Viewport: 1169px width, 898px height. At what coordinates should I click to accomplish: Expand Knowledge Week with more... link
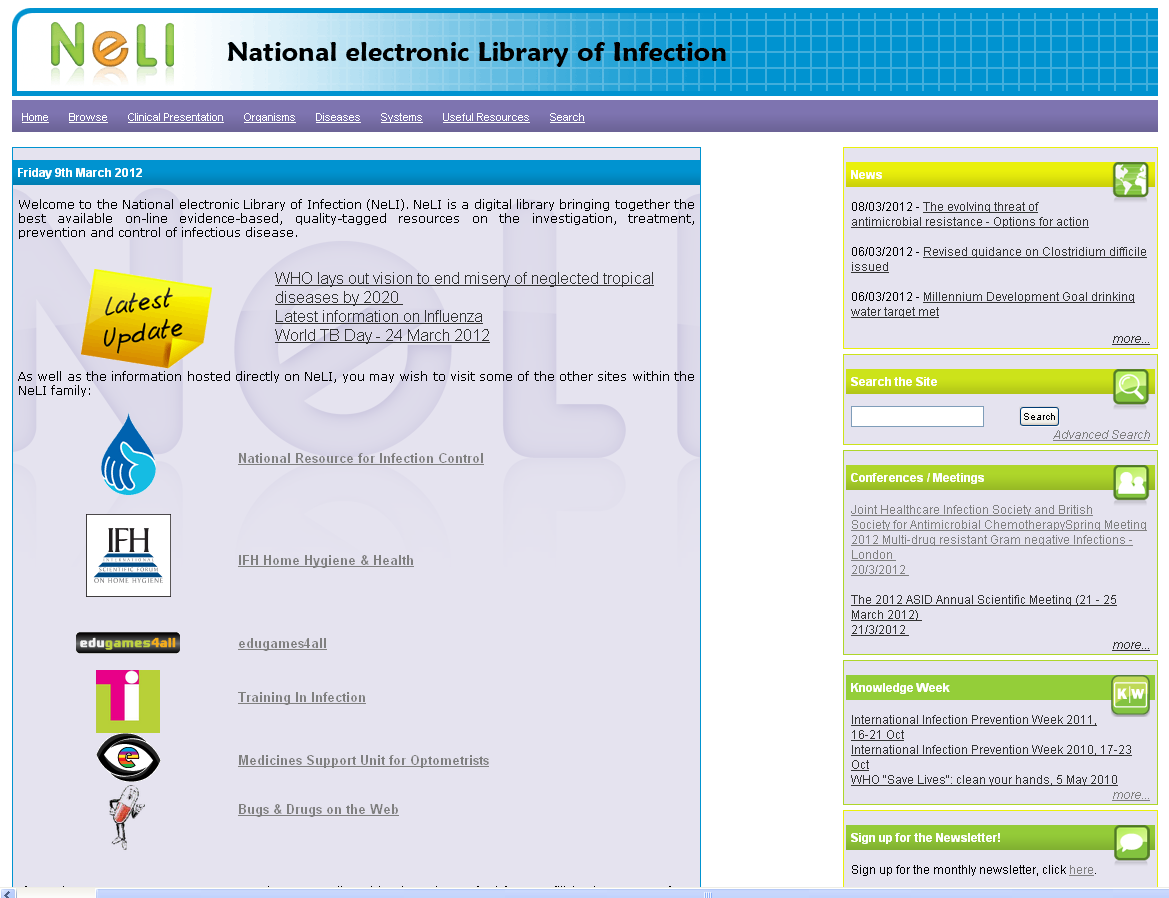tap(1130, 796)
